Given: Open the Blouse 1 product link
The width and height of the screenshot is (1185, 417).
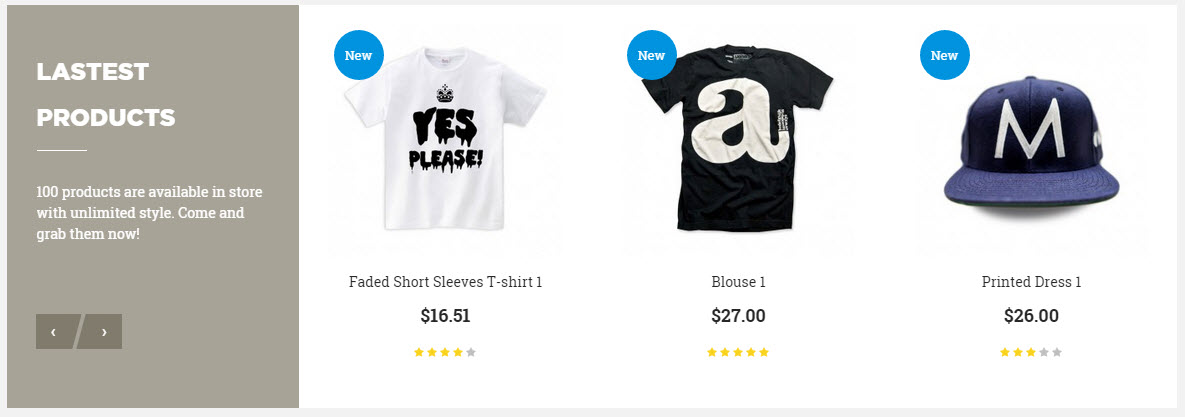Looking at the screenshot, I should 738,282.
